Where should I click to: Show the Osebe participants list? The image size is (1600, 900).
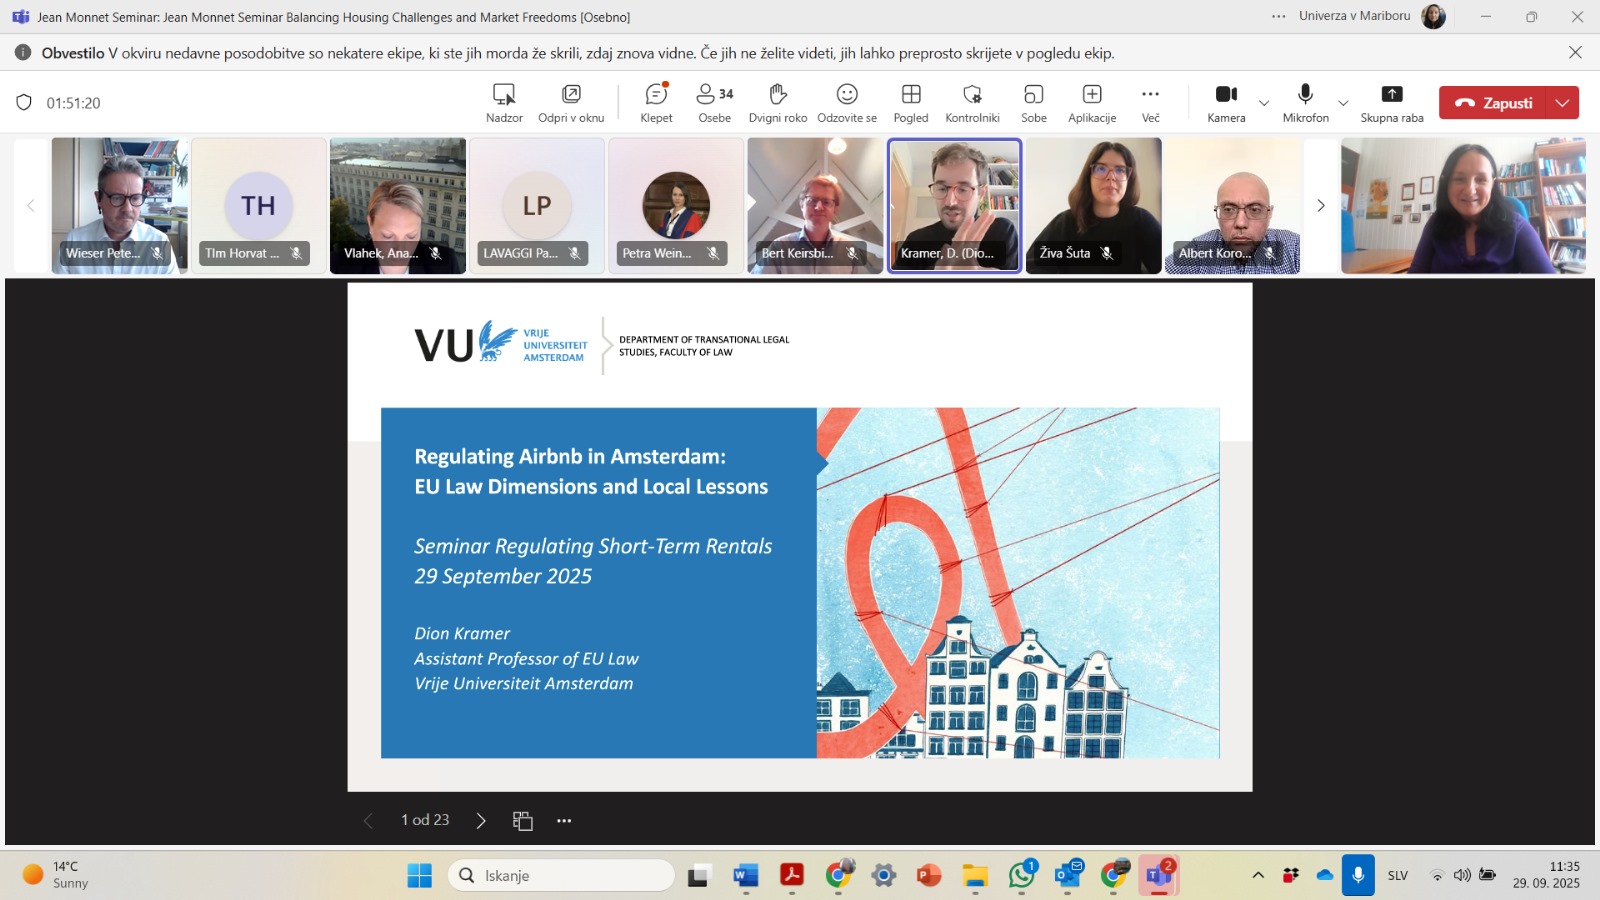(714, 103)
